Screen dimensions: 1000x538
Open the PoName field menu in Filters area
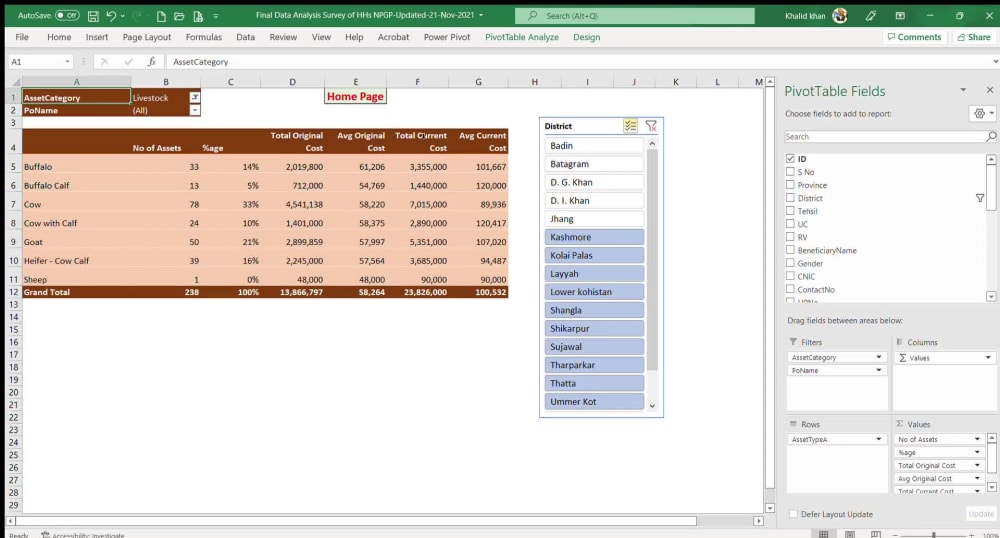878,370
